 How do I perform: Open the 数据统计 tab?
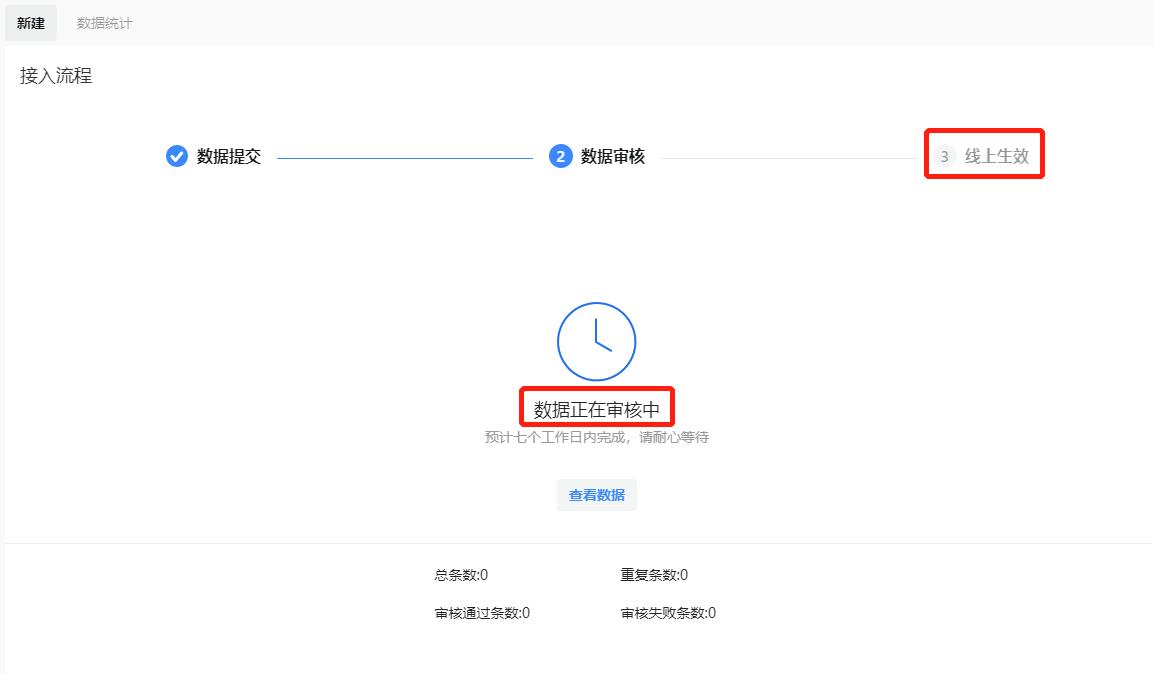(104, 23)
